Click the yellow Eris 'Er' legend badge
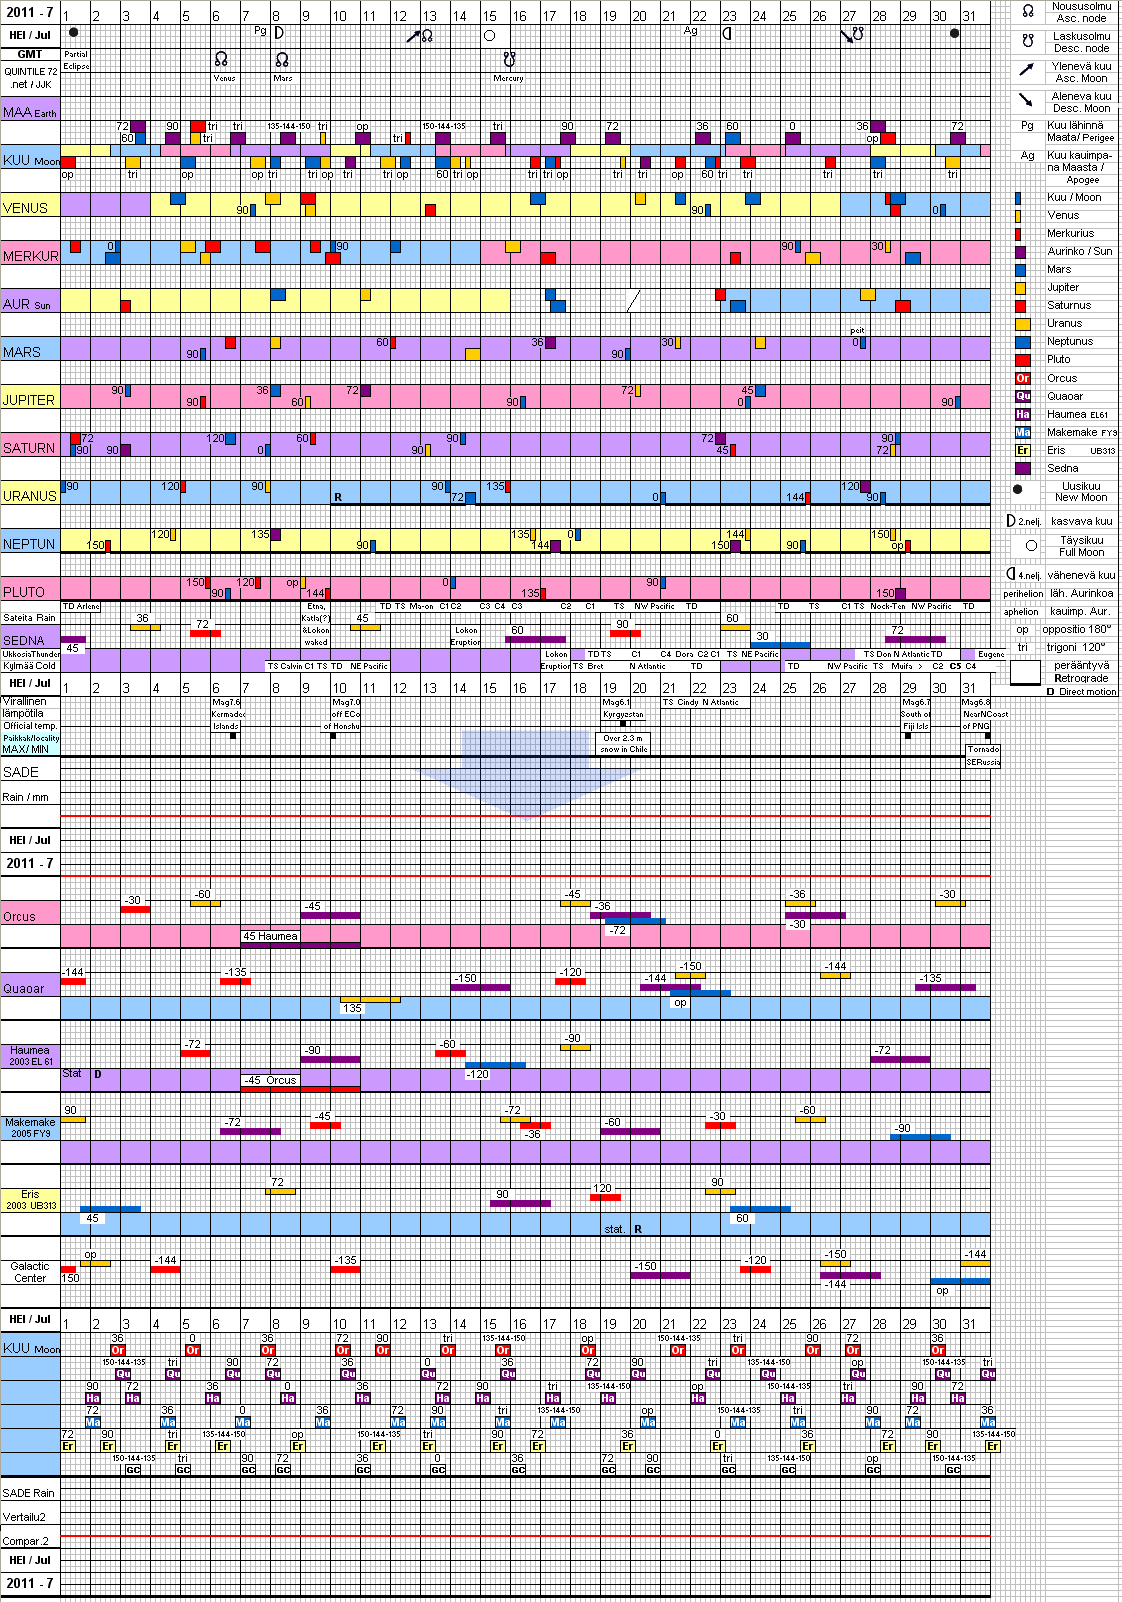This screenshot has height=1602, width=1122. coord(1022,450)
